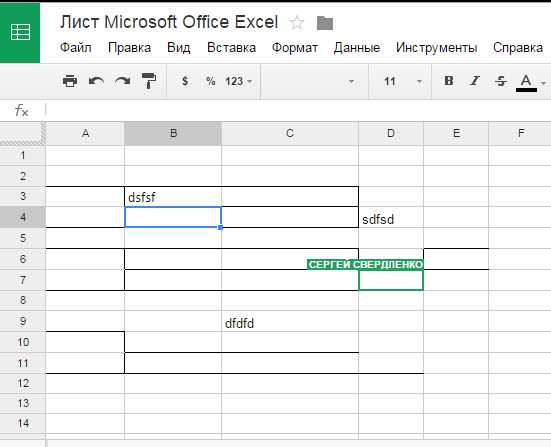Open the text color picker
The width and height of the screenshot is (551, 447).
[530, 82]
